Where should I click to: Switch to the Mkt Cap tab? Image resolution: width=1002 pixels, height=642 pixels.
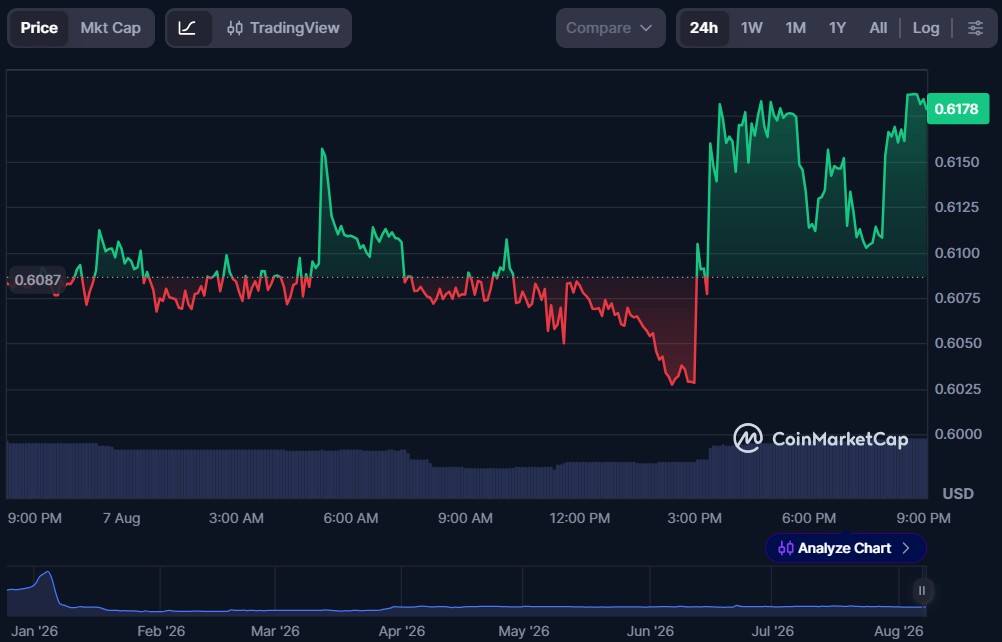pos(111,28)
